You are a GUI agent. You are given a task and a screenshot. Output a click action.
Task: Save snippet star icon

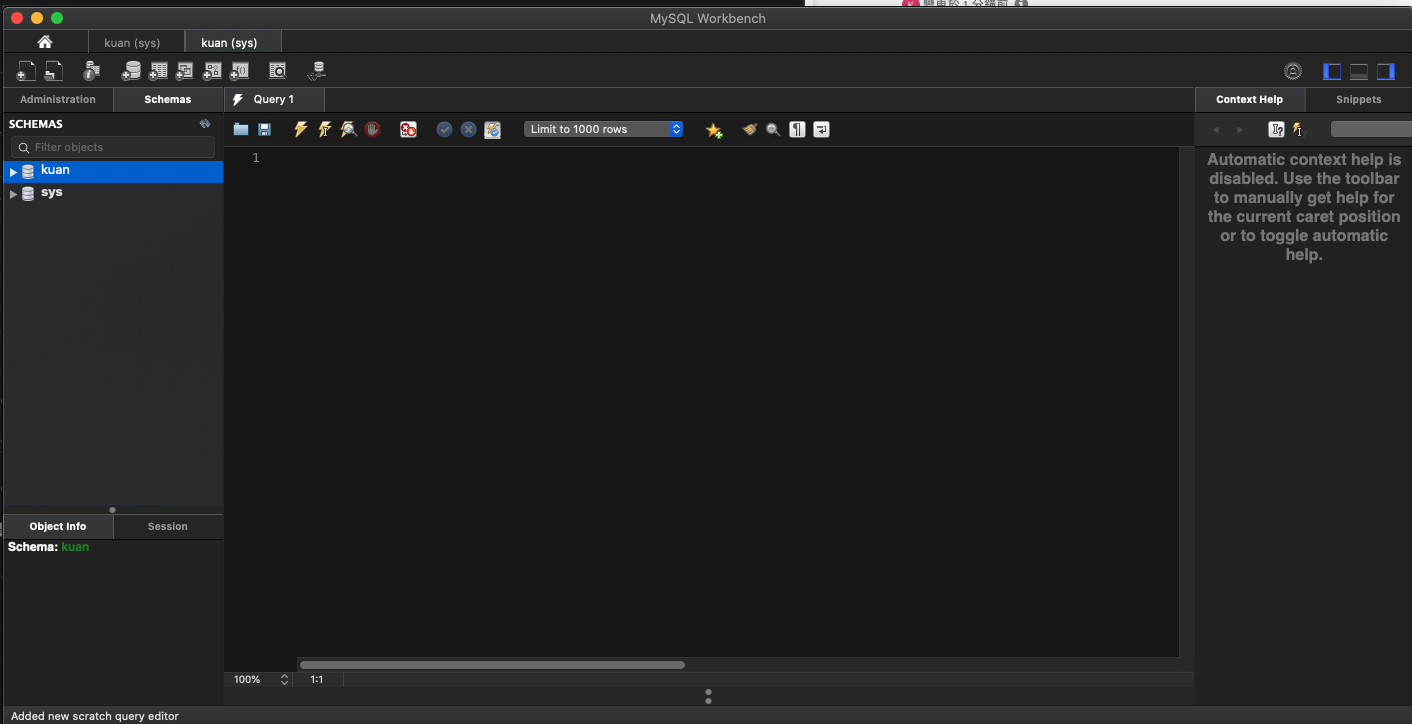(714, 130)
